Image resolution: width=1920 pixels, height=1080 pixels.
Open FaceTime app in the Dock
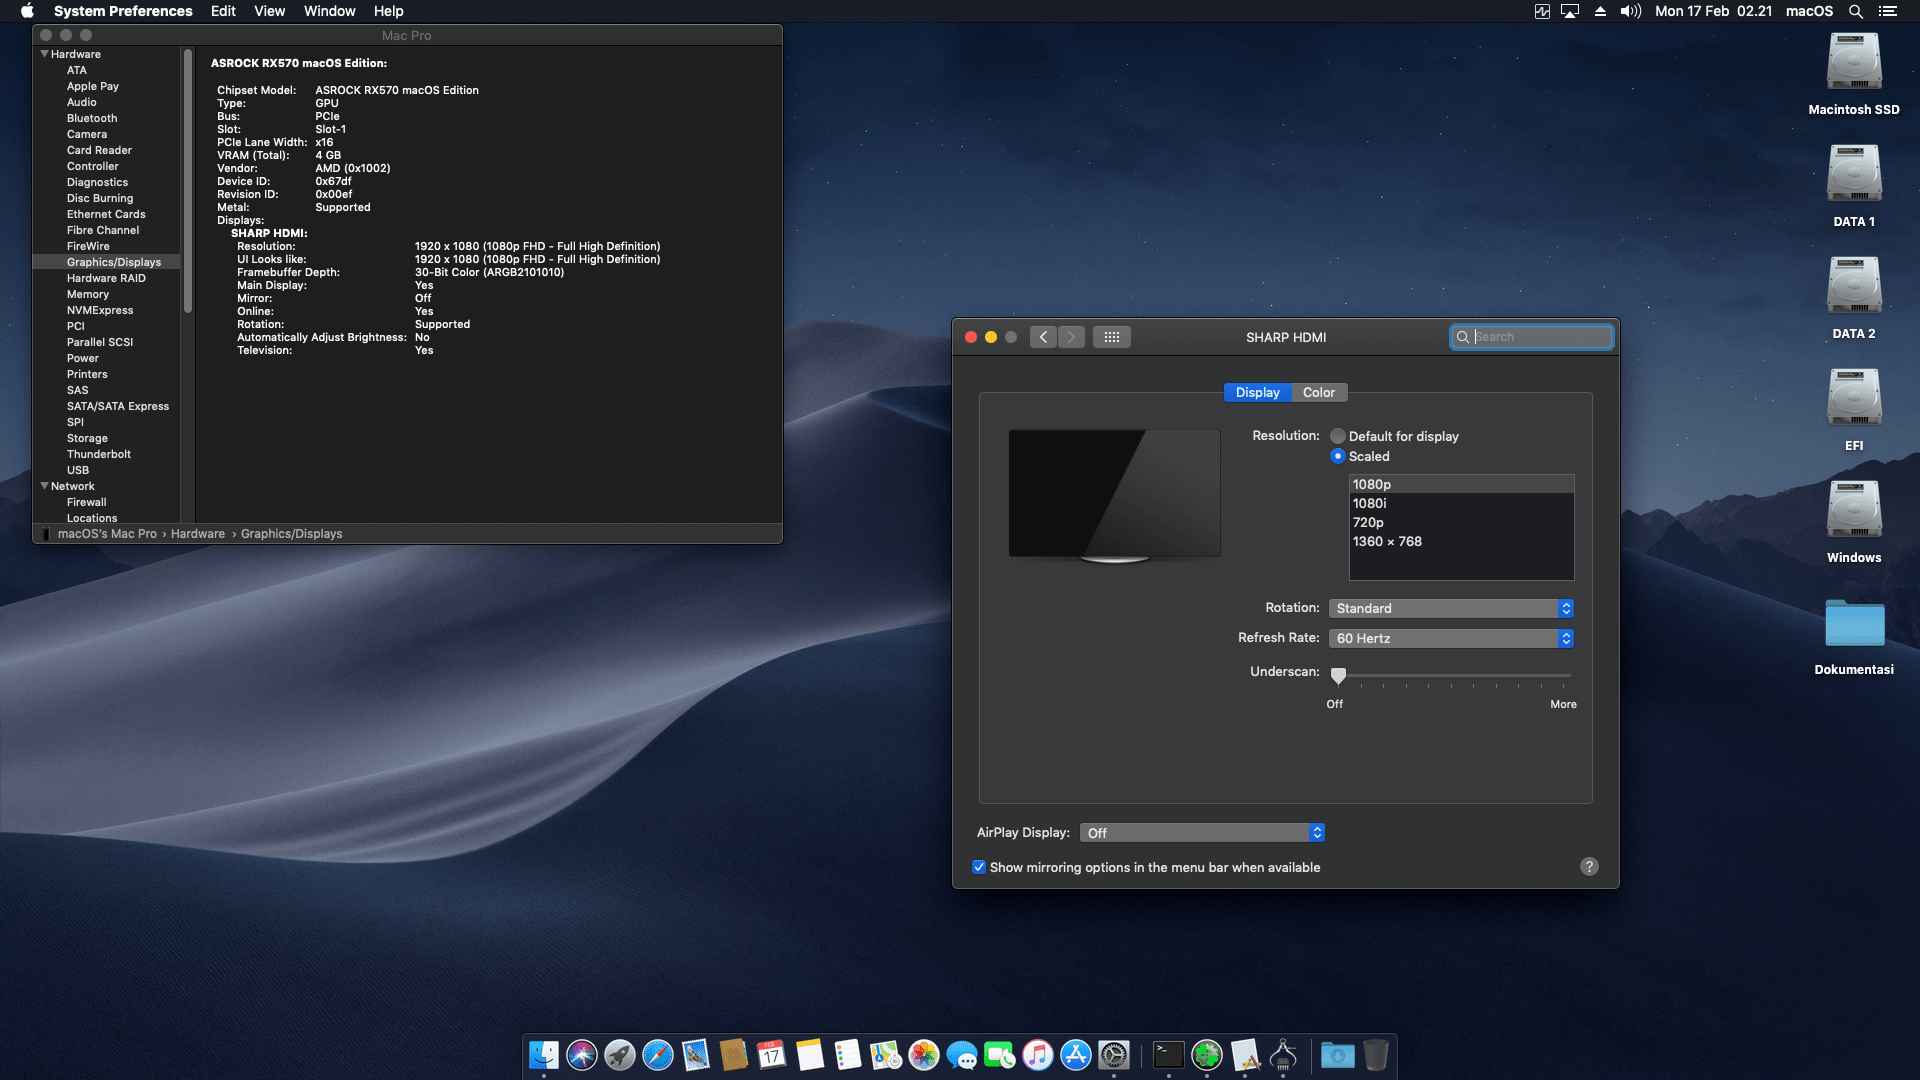(1000, 1055)
